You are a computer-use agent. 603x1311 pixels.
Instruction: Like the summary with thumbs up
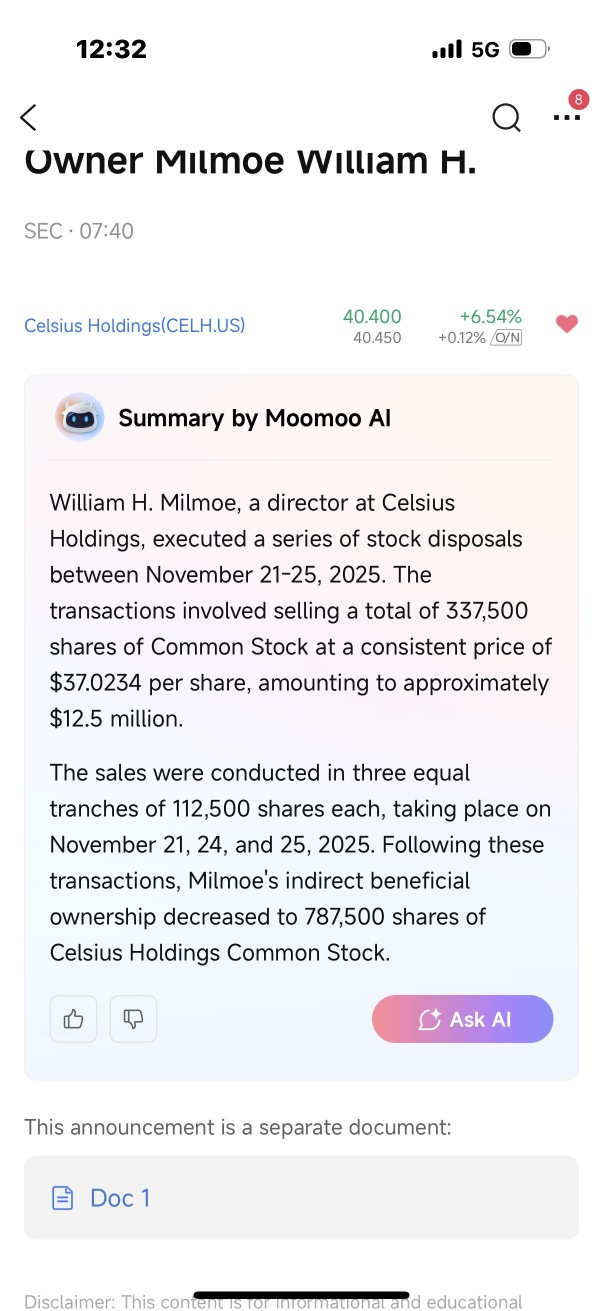[x=74, y=1019]
